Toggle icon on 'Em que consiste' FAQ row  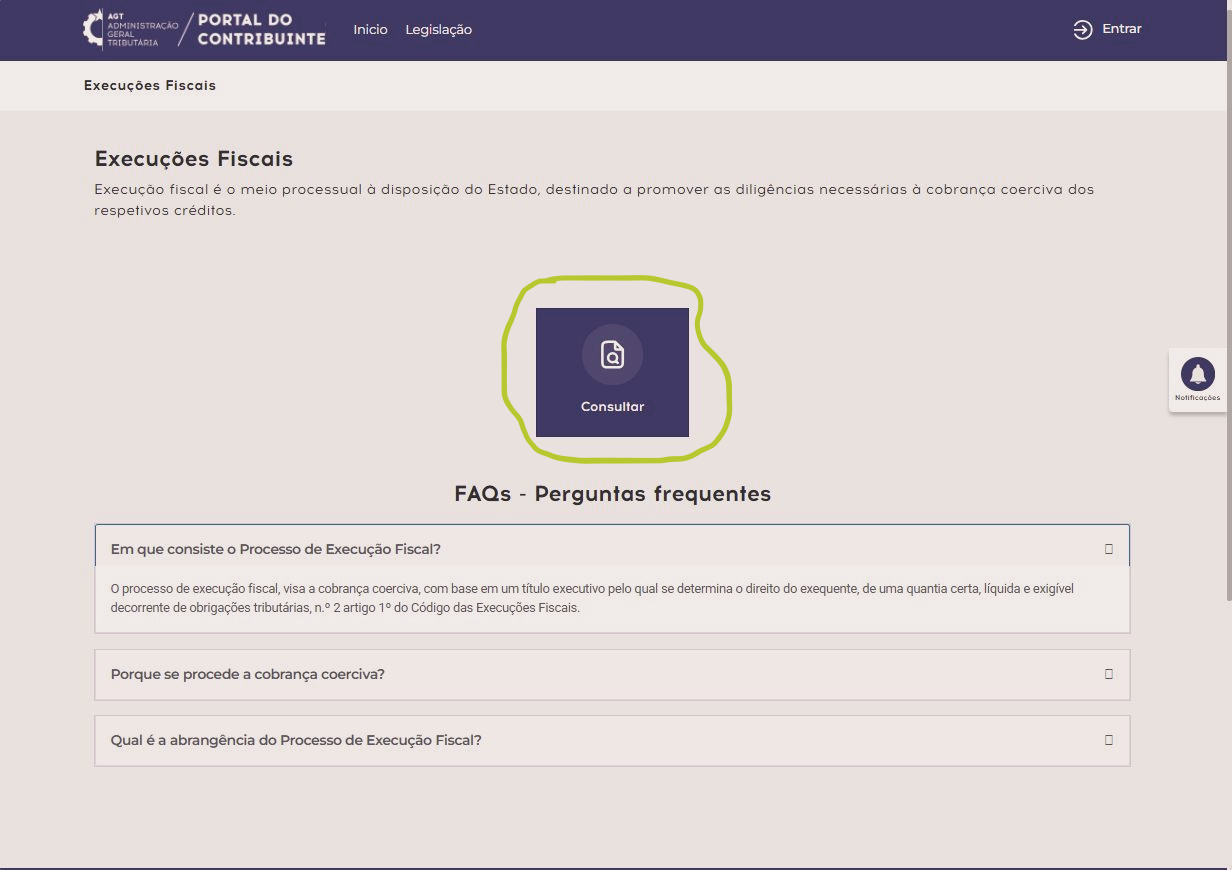tap(1108, 549)
